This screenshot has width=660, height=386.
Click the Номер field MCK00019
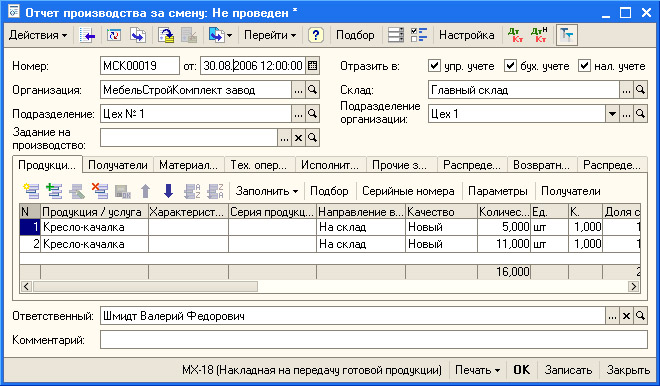click(x=140, y=66)
